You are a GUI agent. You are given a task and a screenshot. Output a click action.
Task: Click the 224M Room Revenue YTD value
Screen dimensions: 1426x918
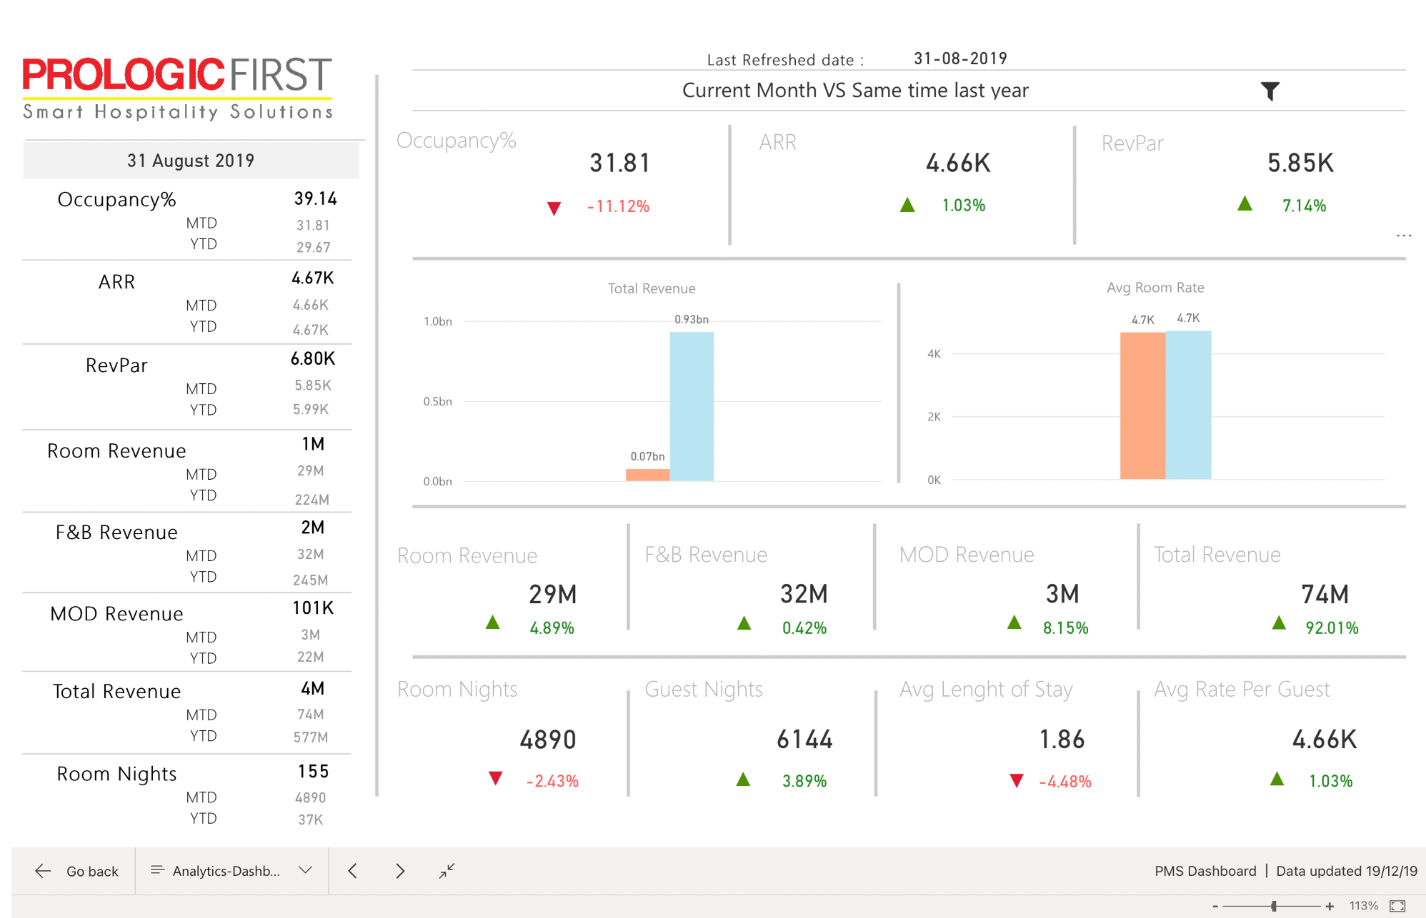[312, 499]
